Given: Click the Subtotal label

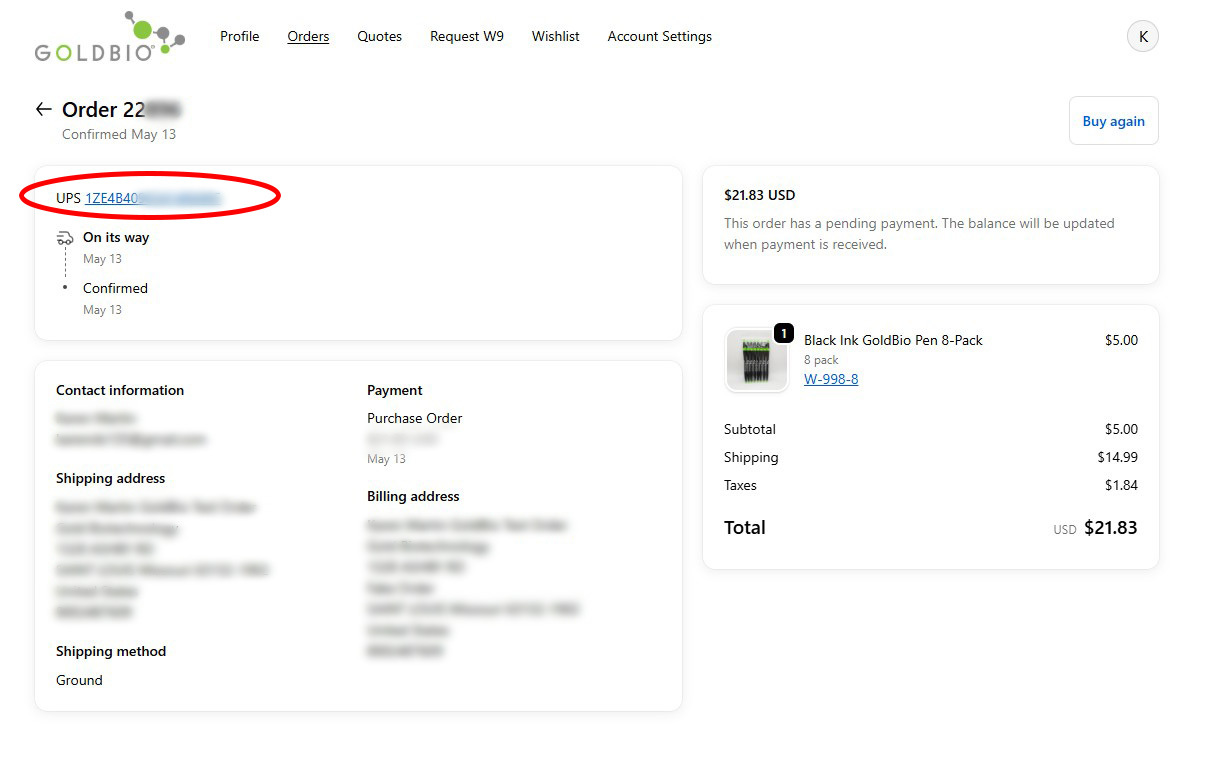Looking at the screenshot, I should 750,429.
